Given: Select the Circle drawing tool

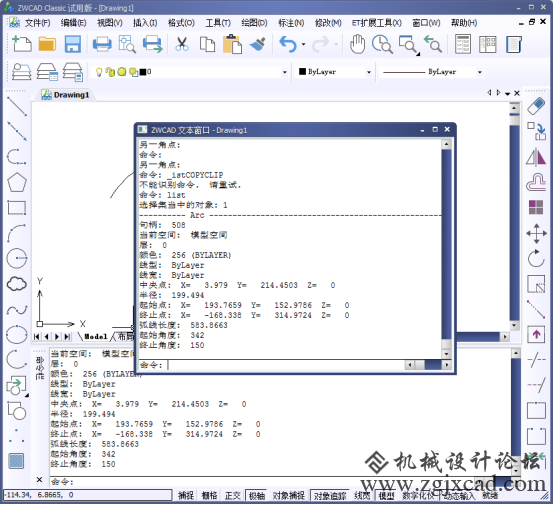Looking at the screenshot, I should click(17, 258).
